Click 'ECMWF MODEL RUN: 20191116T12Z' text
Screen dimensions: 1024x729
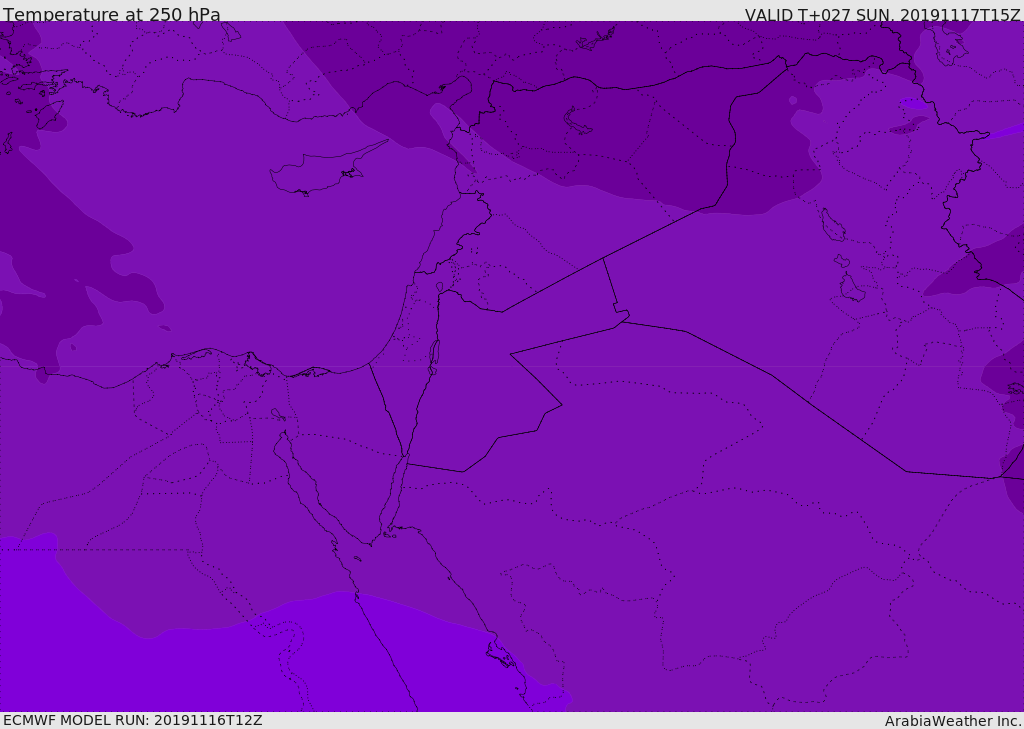[133, 721]
